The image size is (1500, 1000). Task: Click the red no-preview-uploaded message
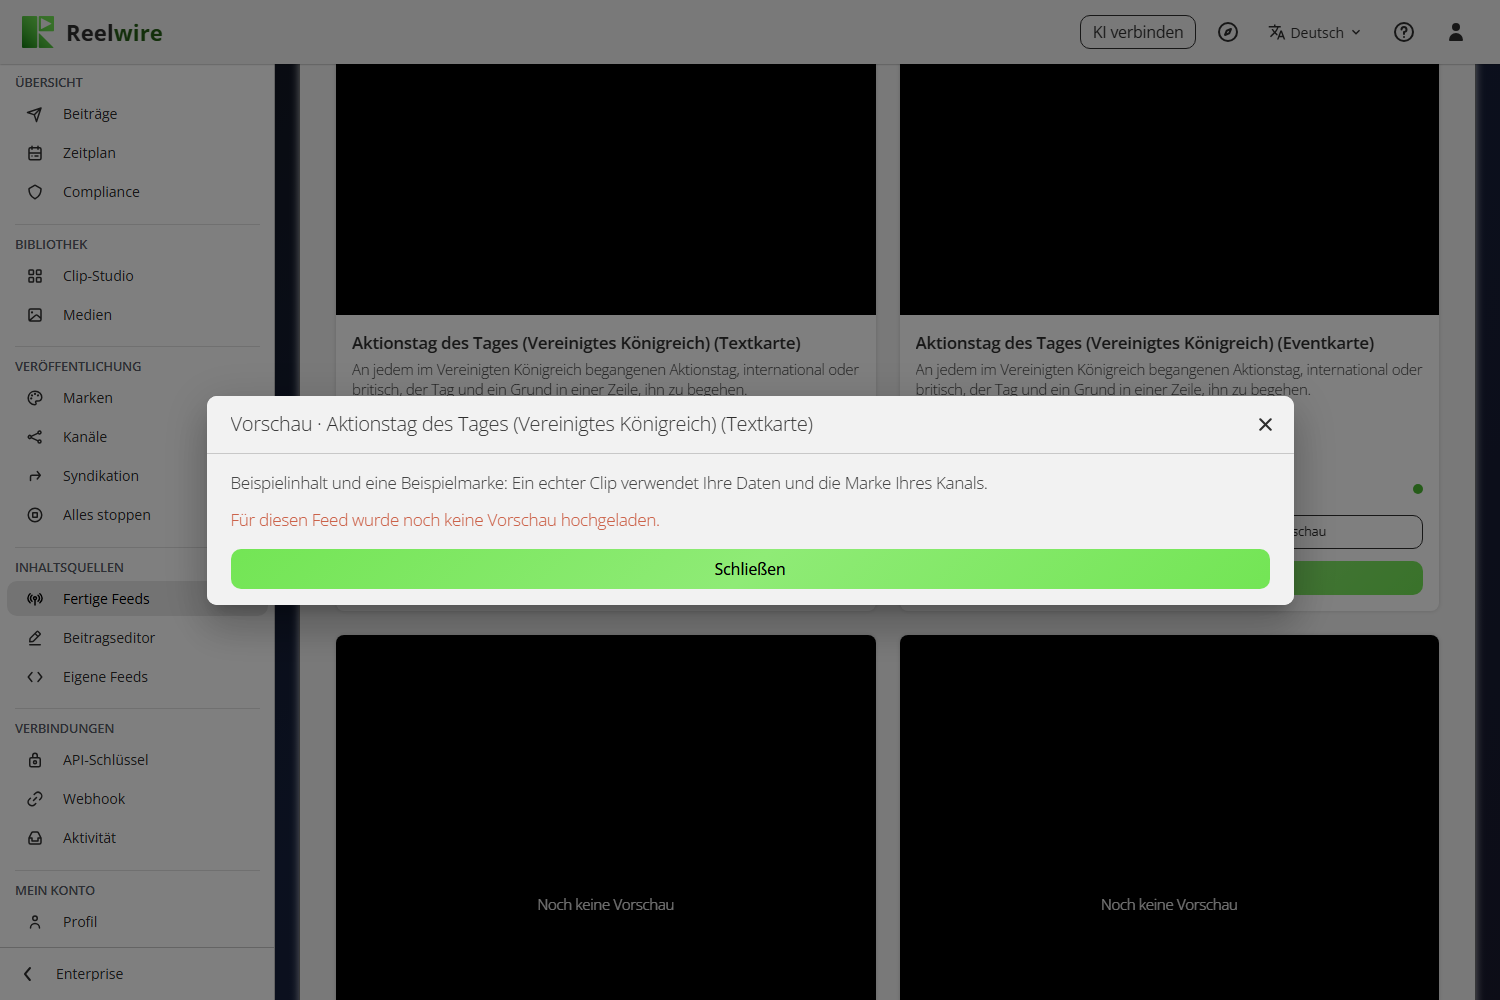point(445,520)
